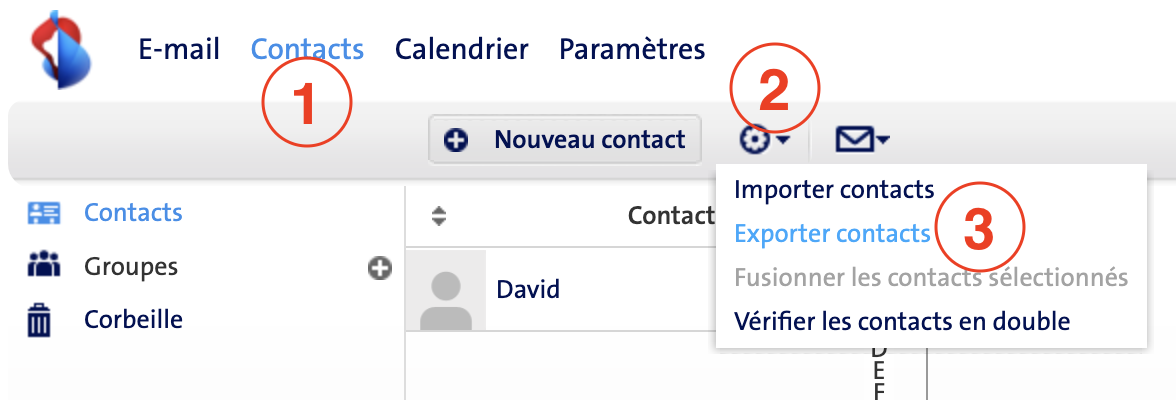The height and width of the screenshot is (400, 1176).
Task: Click the Swisscom logo icon
Action: 62,50
